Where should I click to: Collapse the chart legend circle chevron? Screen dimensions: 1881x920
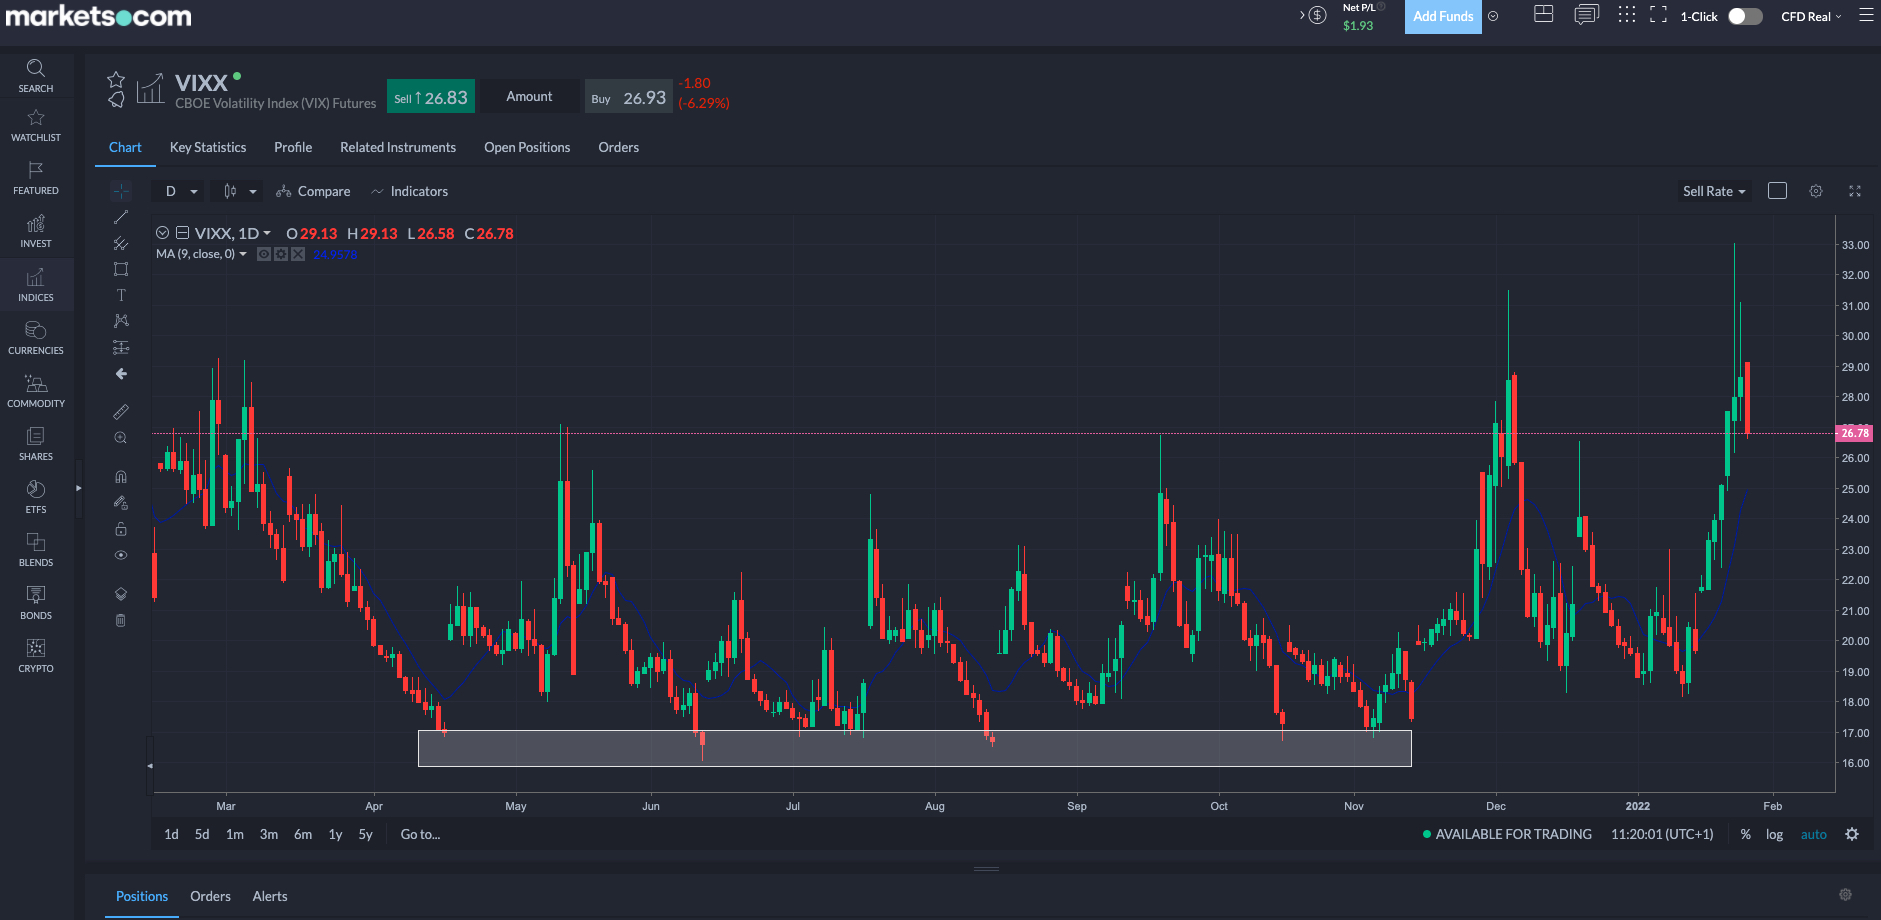(162, 233)
